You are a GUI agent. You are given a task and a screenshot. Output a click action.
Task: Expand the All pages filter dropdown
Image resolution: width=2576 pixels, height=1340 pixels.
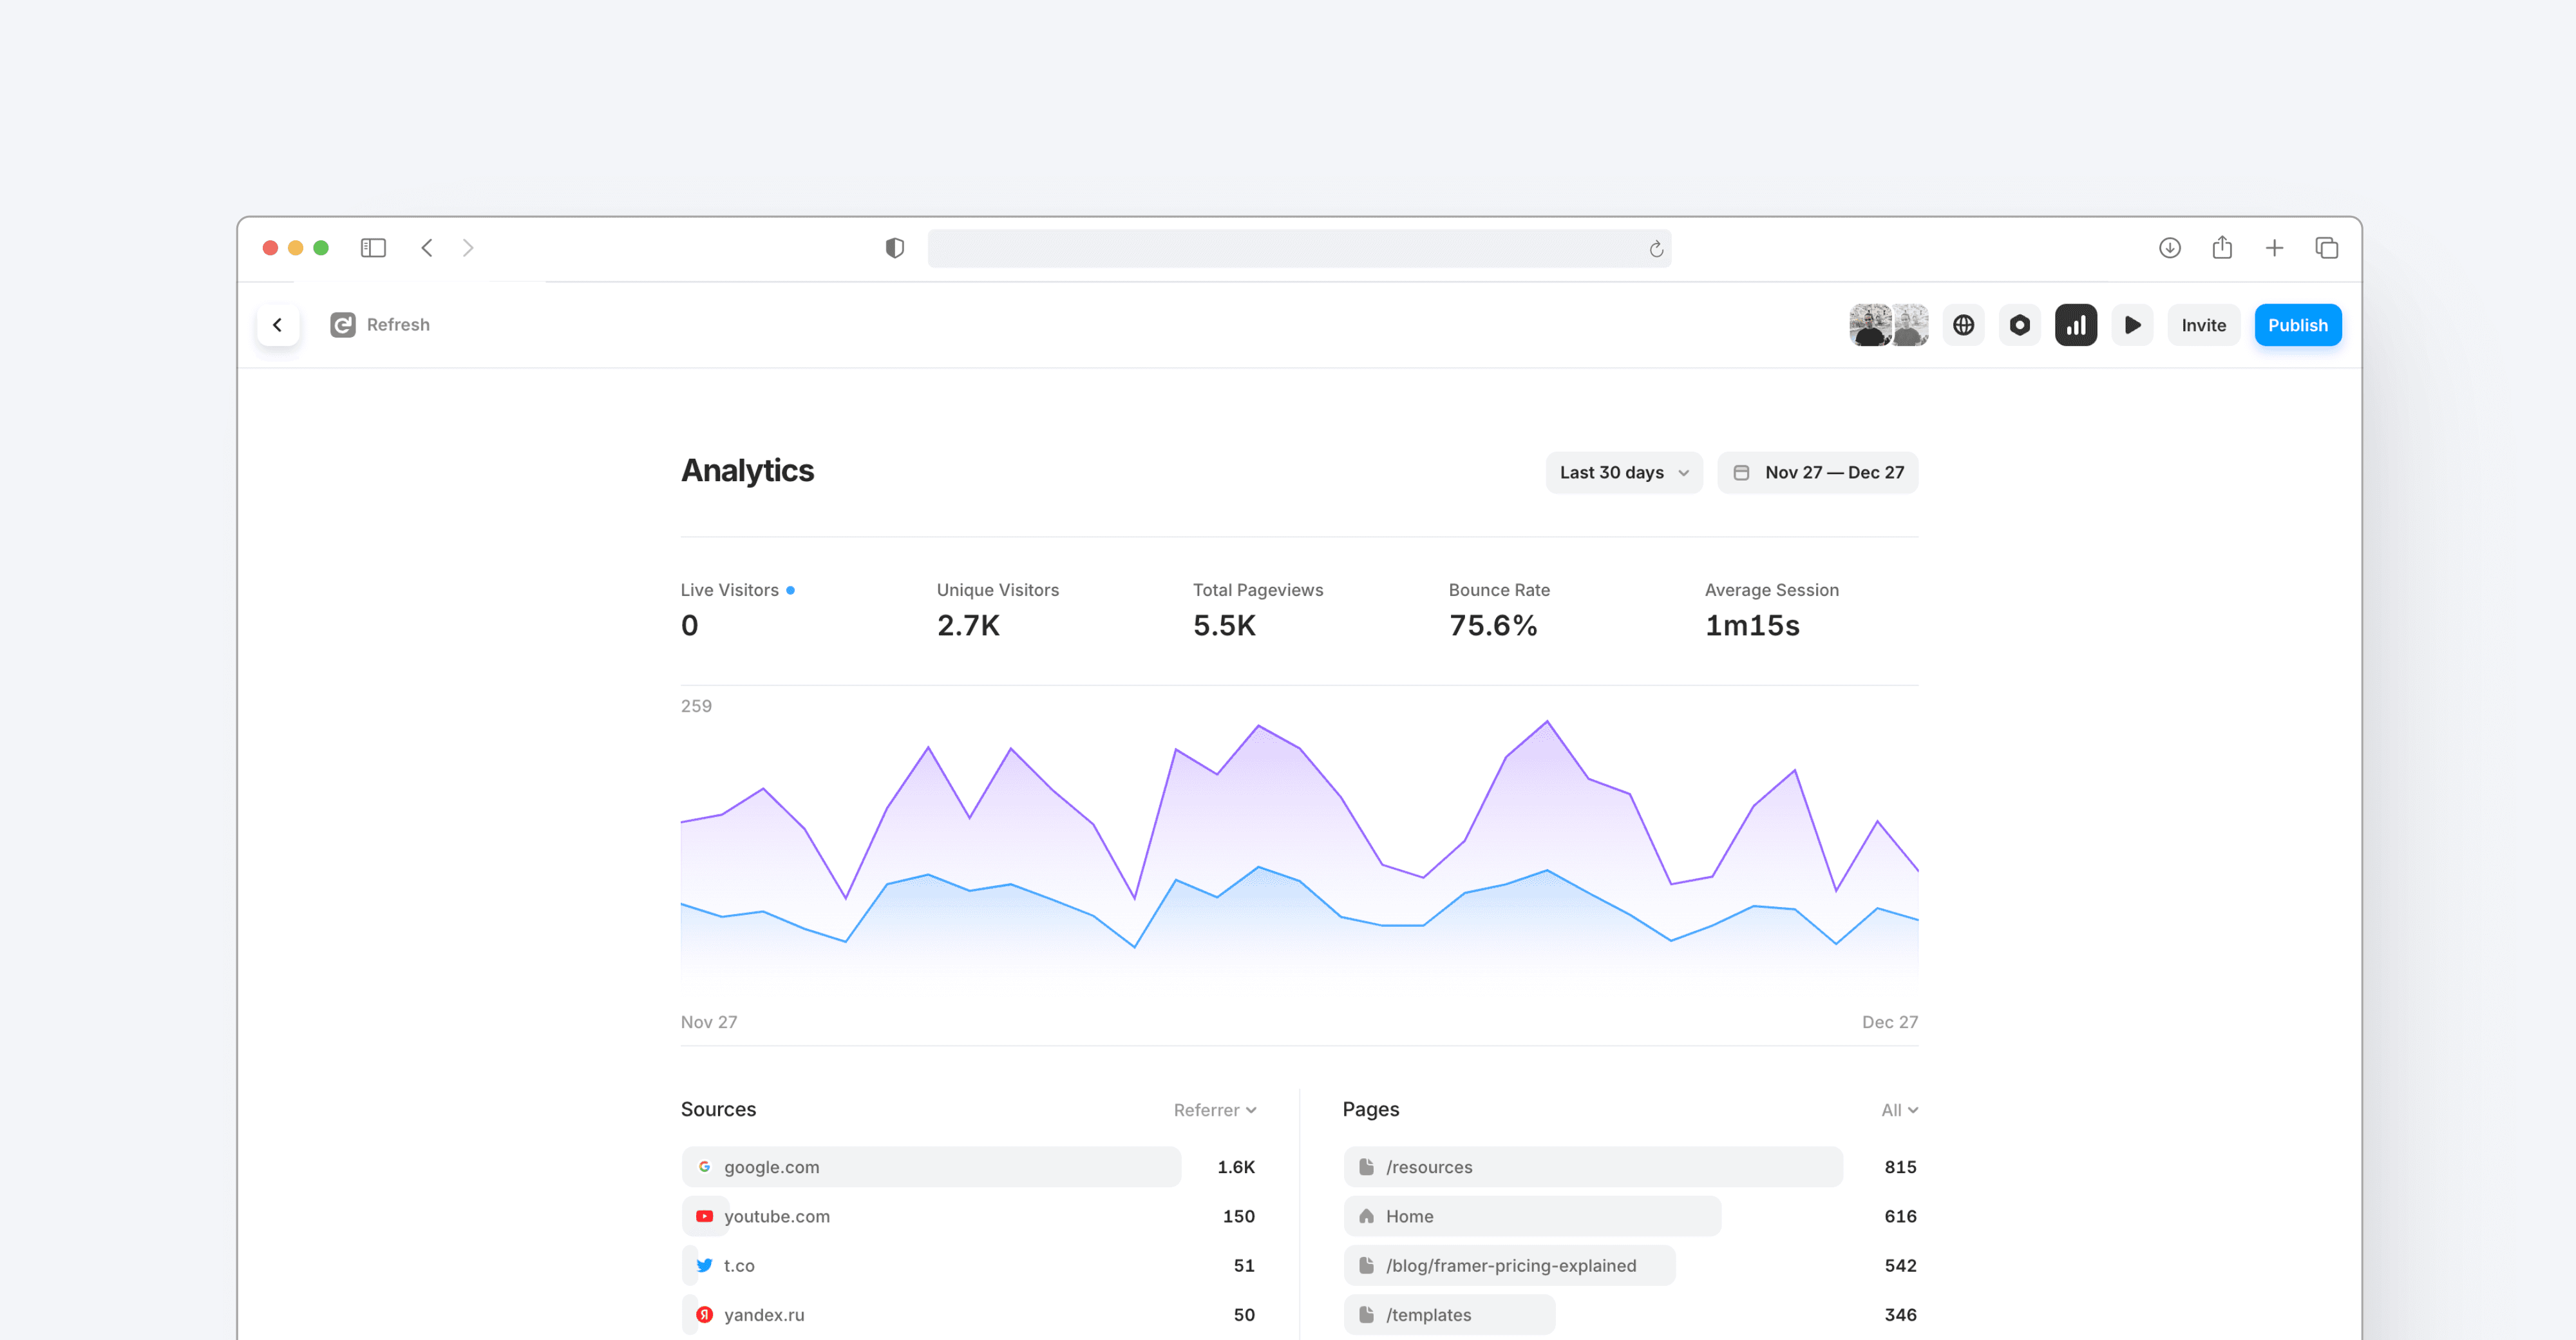click(x=1899, y=1110)
